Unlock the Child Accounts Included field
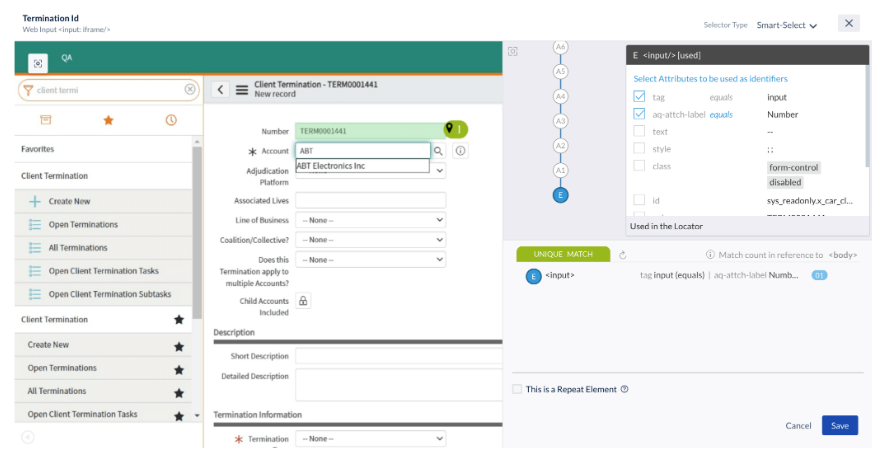This screenshot has height=475, width=886. (303, 301)
